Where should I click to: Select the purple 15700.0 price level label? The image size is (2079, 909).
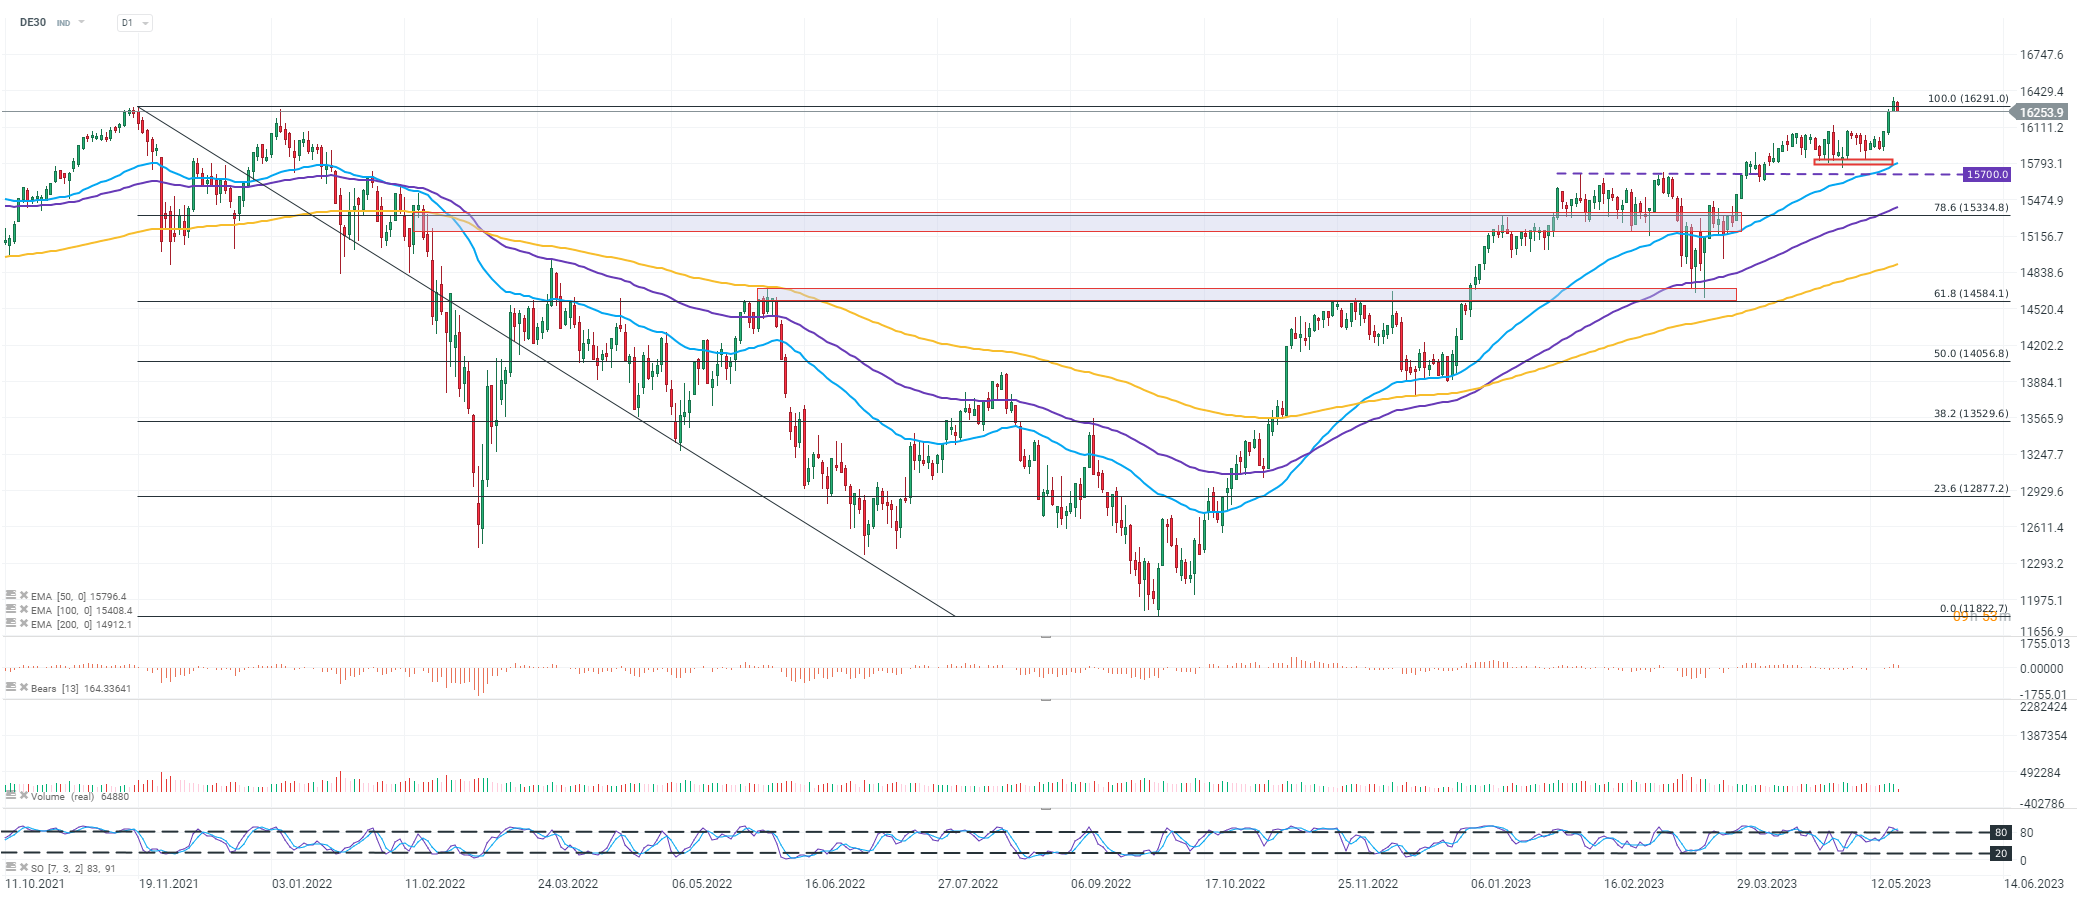tap(1986, 174)
